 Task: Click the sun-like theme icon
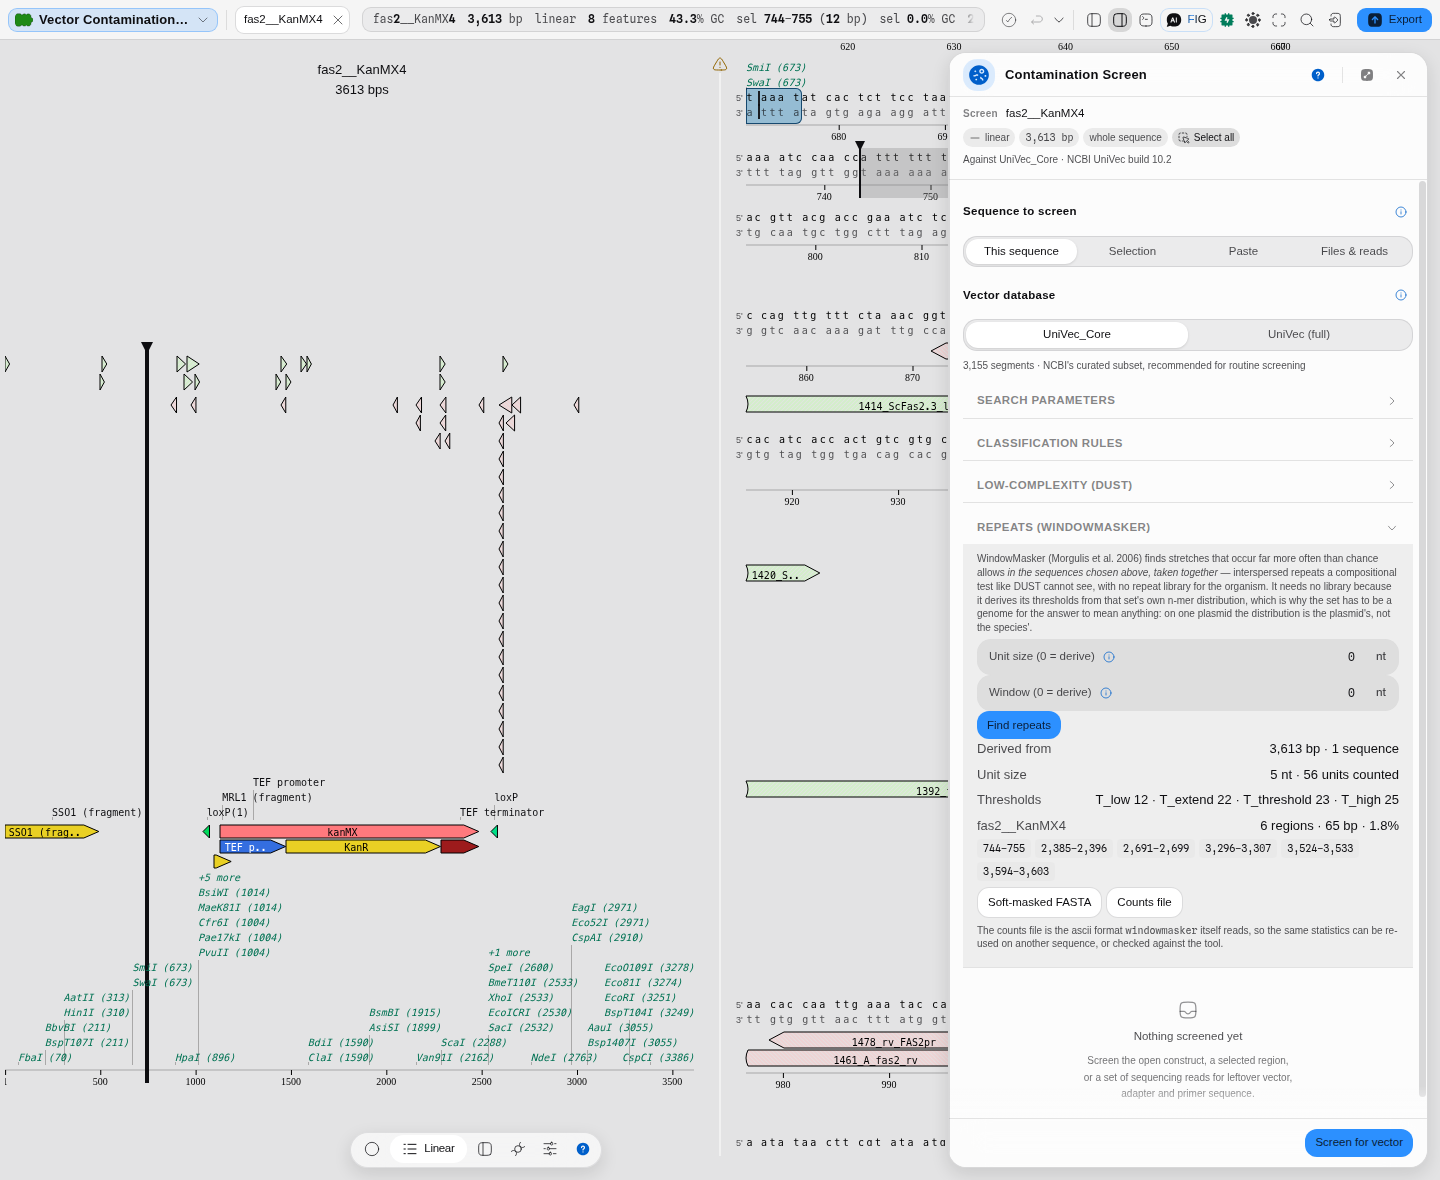click(x=1253, y=20)
